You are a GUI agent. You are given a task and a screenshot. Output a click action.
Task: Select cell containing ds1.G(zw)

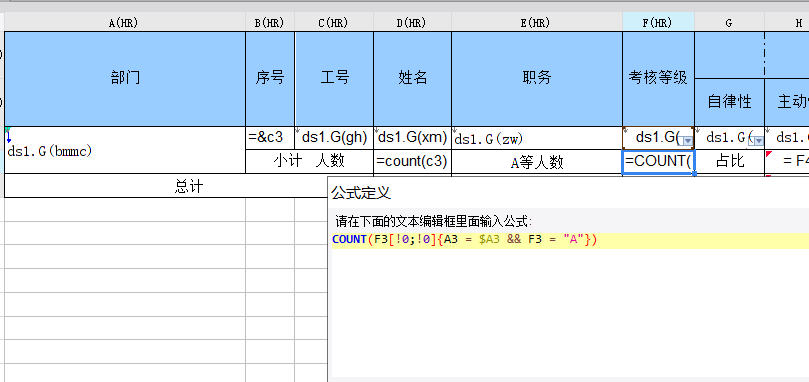pos(537,138)
